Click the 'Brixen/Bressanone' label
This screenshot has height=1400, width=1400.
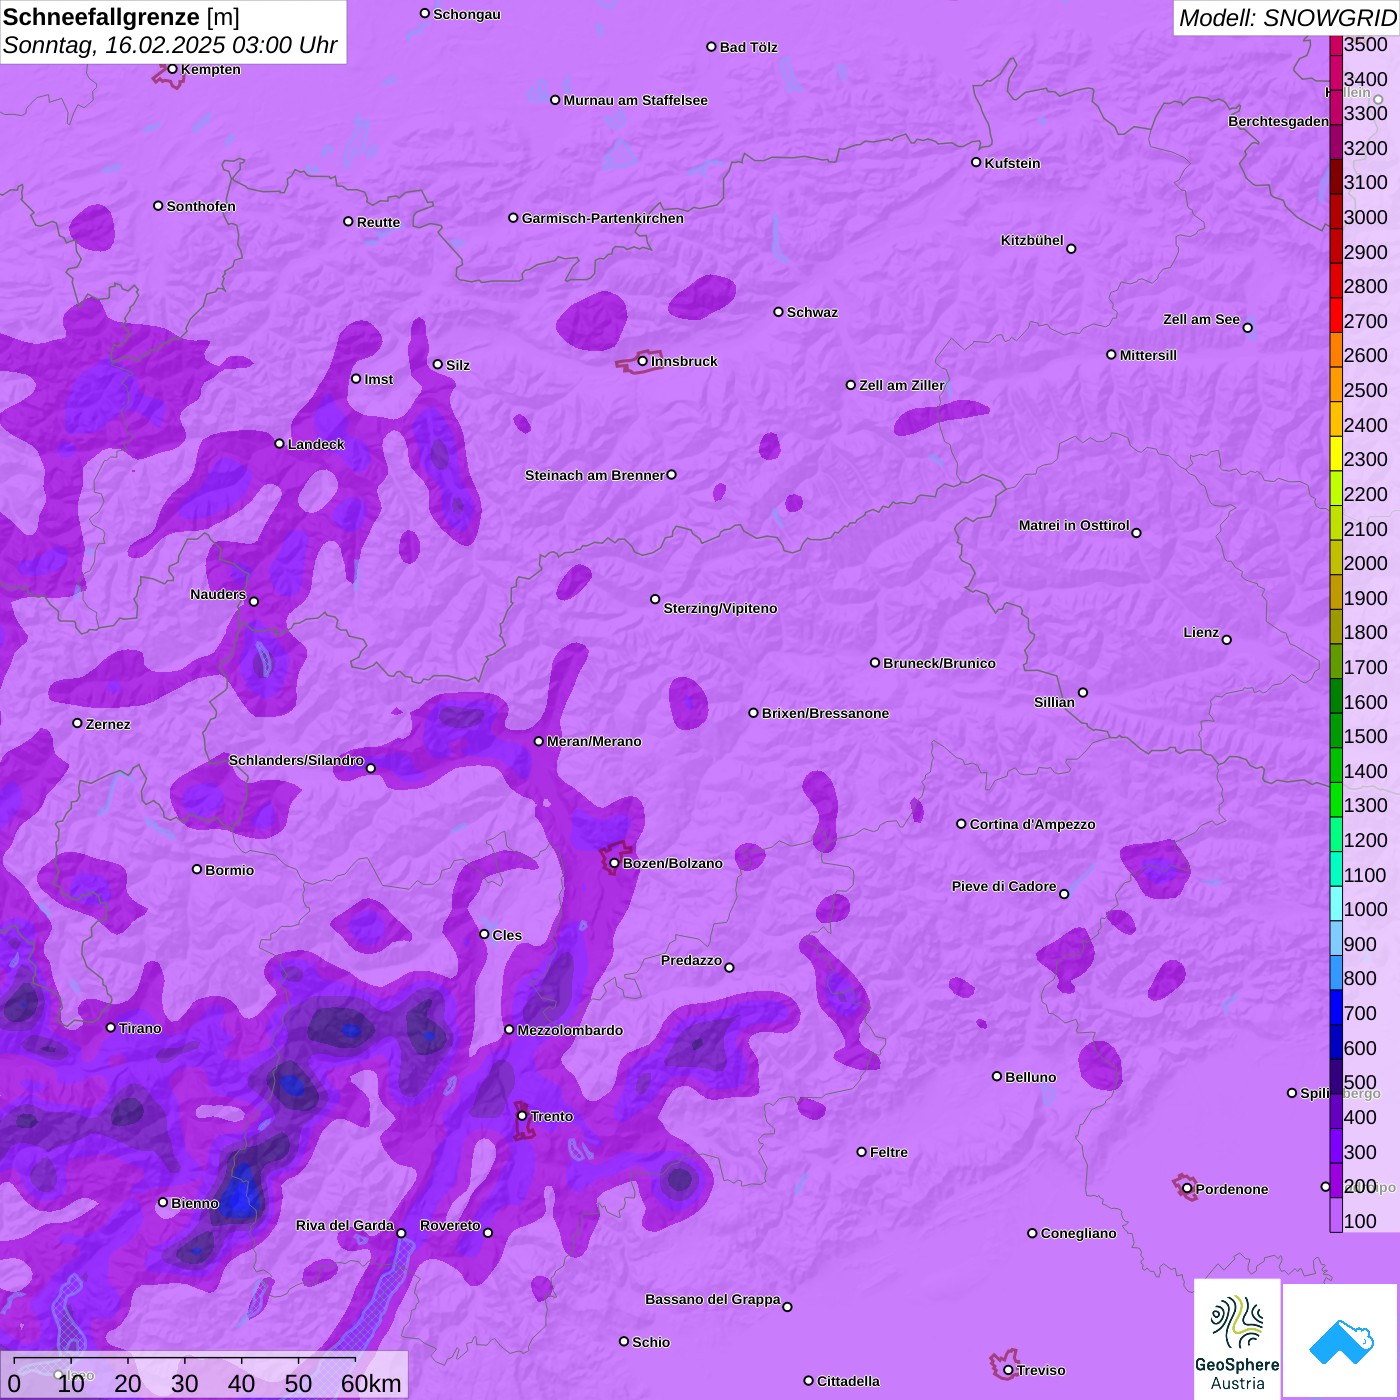point(826,713)
